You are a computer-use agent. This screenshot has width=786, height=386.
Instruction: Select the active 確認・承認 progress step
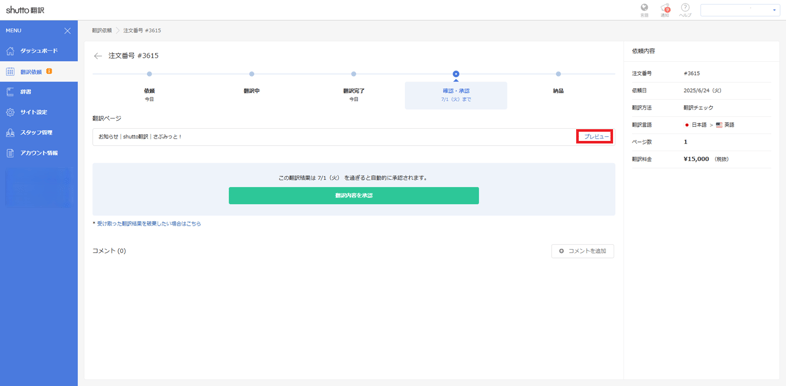pos(456,95)
